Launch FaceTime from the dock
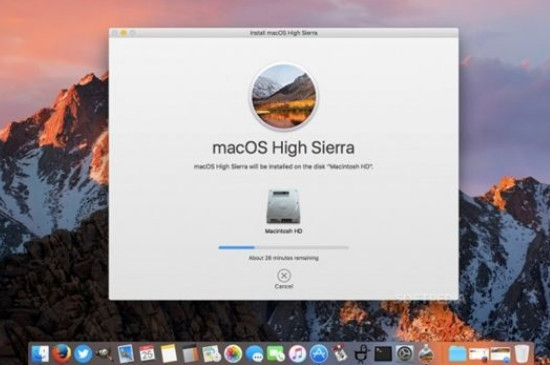 coord(276,354)
